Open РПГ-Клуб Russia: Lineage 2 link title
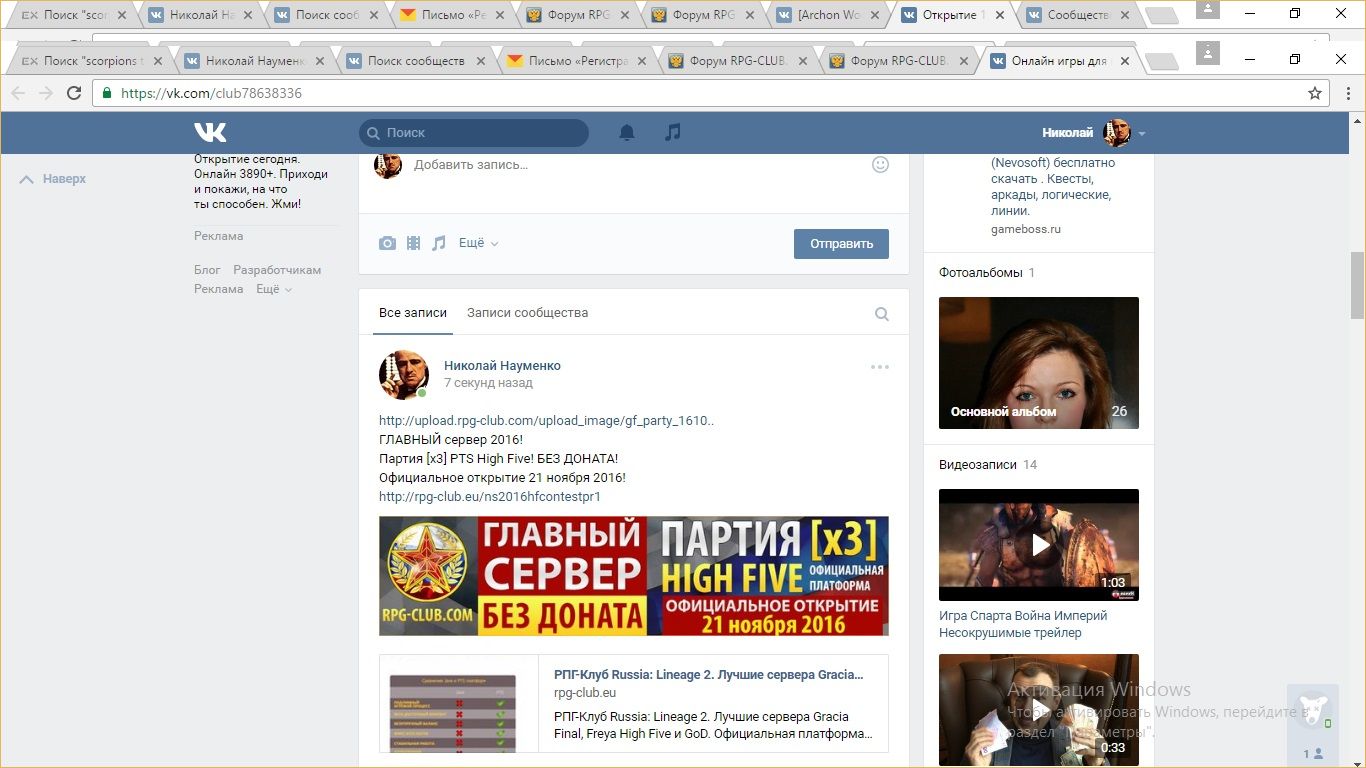This screenshot has width=1366, height=768. (x=708, y=675)
